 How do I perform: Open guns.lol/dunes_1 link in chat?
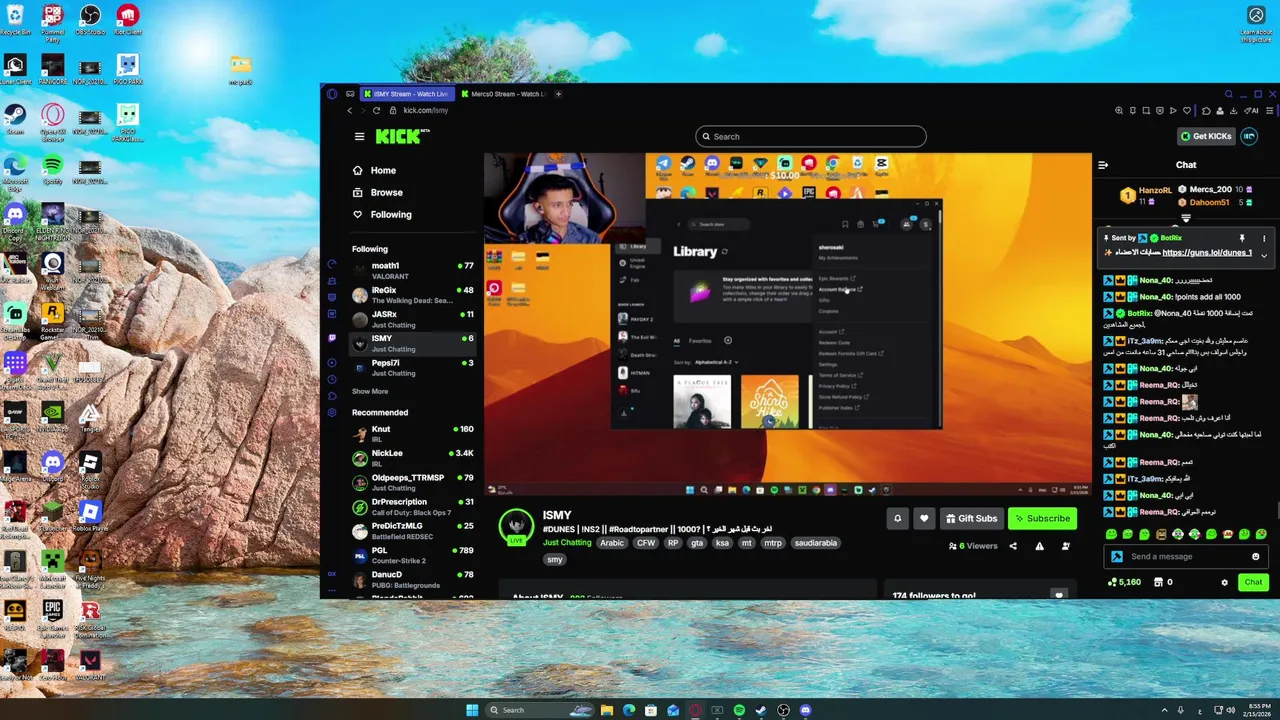click(x=1207, y=253)
